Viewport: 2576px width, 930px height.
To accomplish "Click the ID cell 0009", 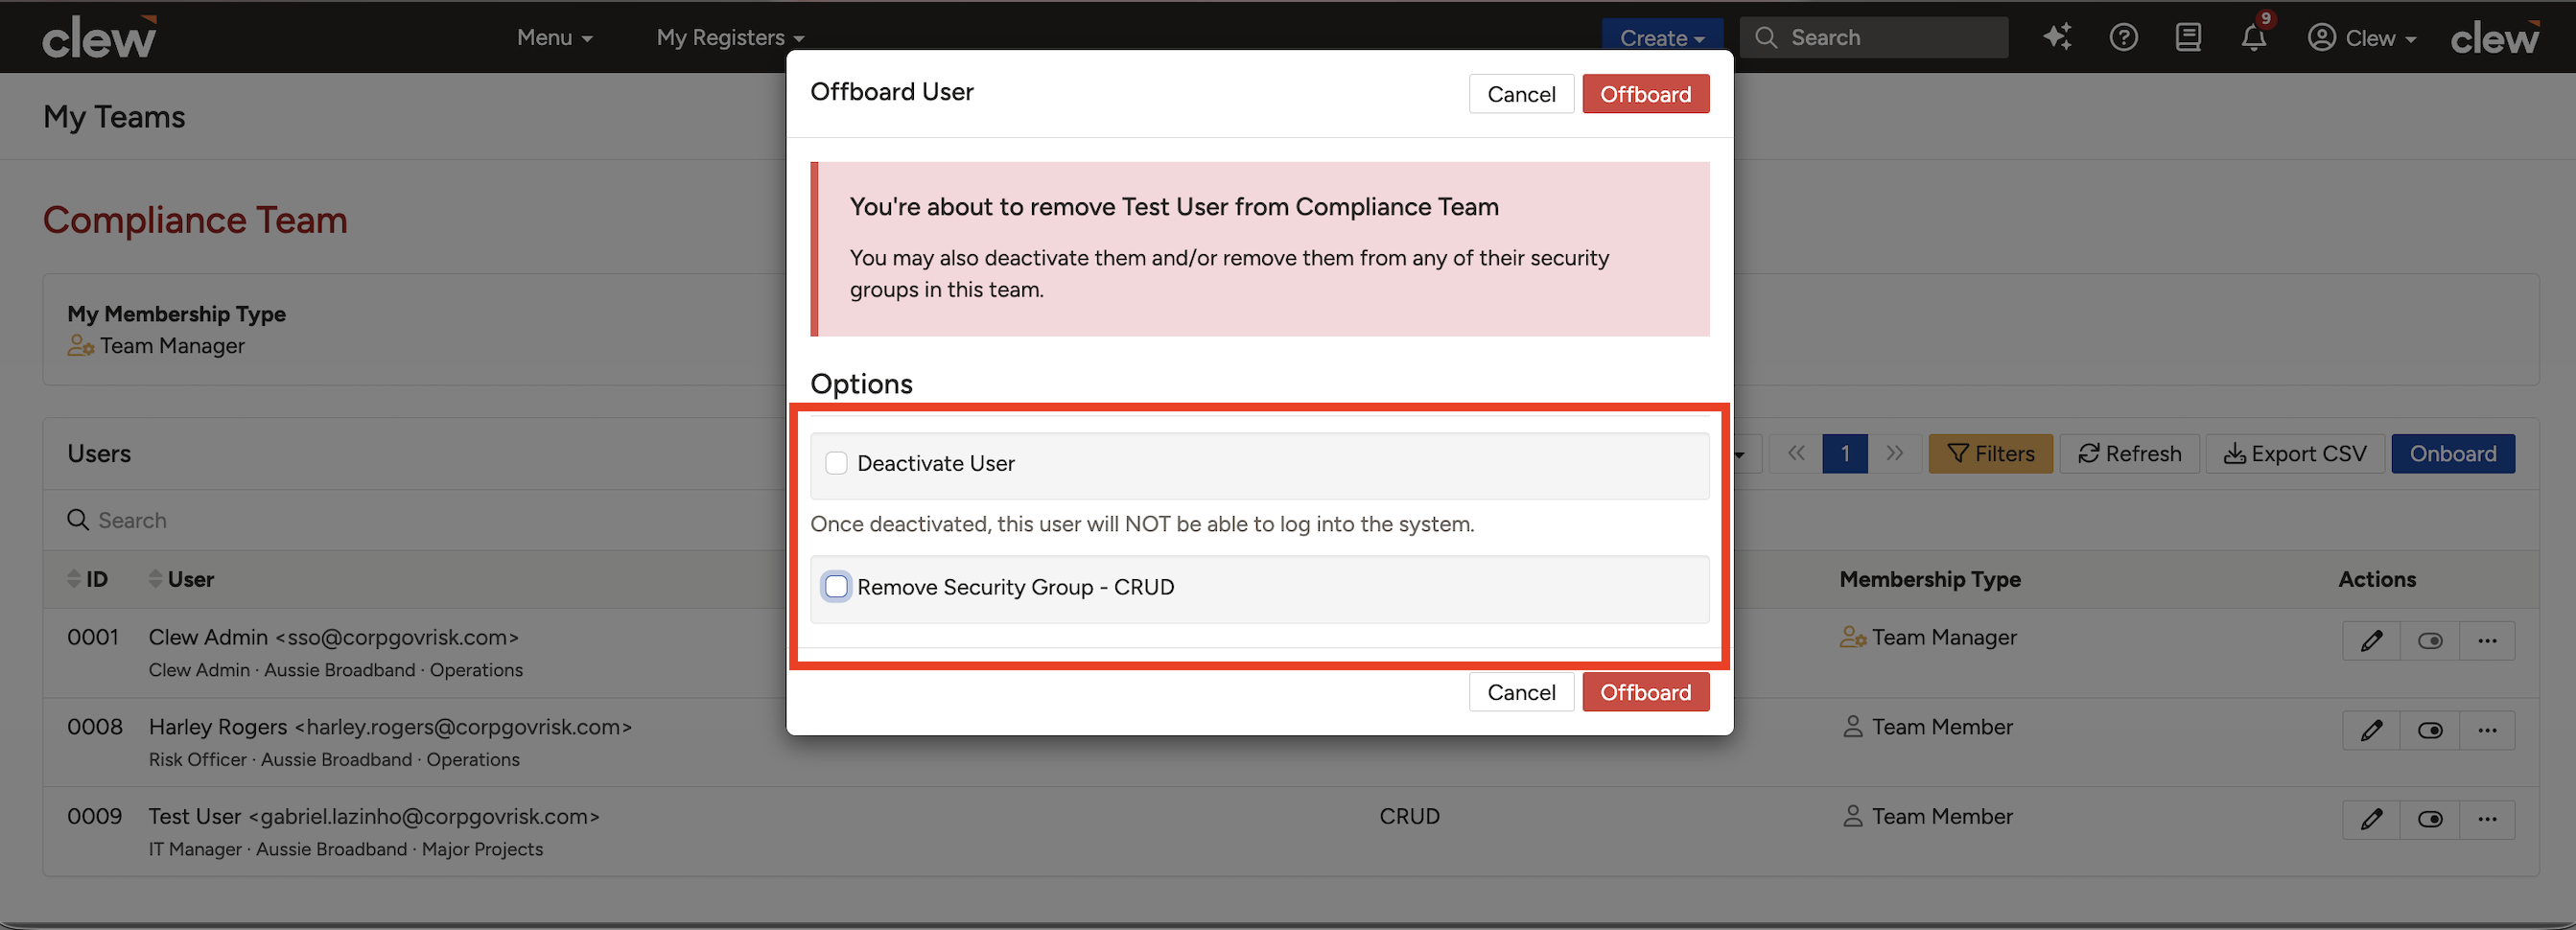I will (x=94, y=816).
